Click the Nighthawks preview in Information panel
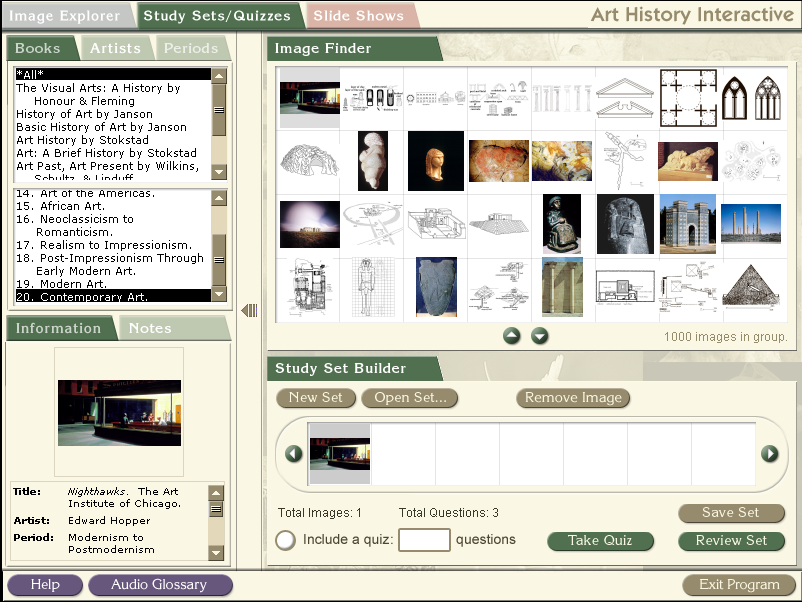Screen dimensions: 802x602 point(119,413)
